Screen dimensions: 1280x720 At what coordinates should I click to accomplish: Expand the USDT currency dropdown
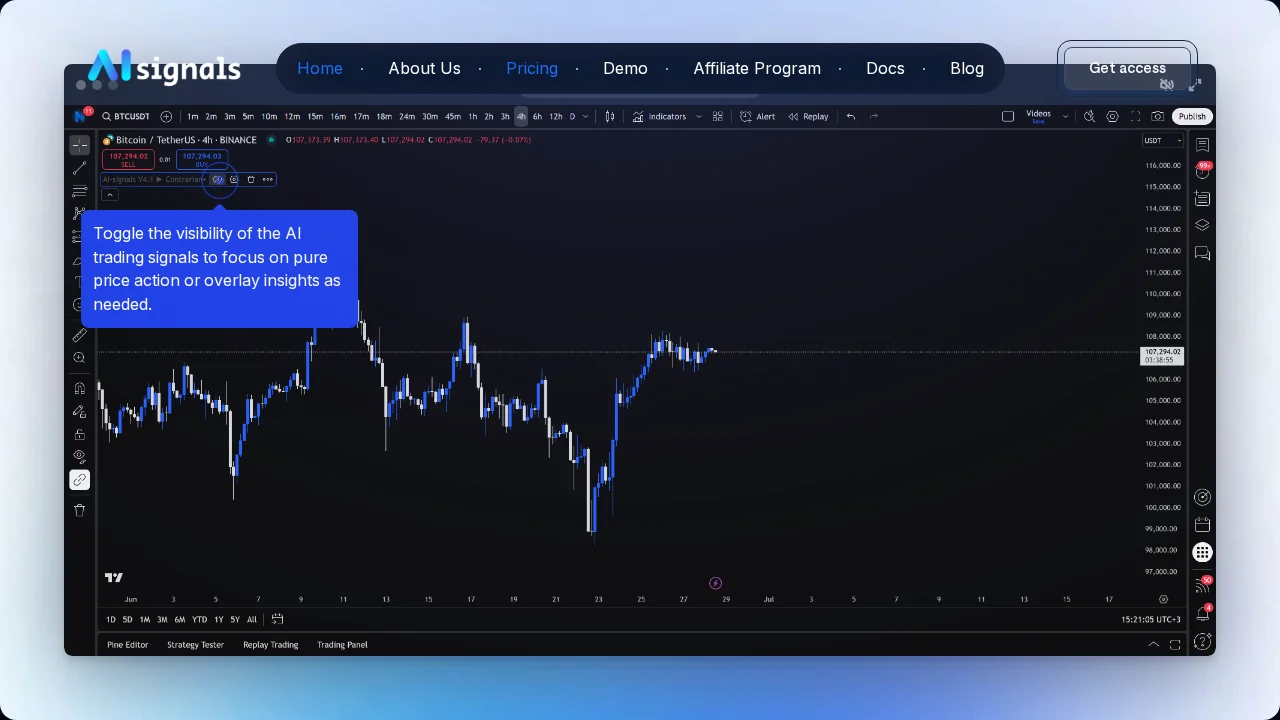(1163, 140)
